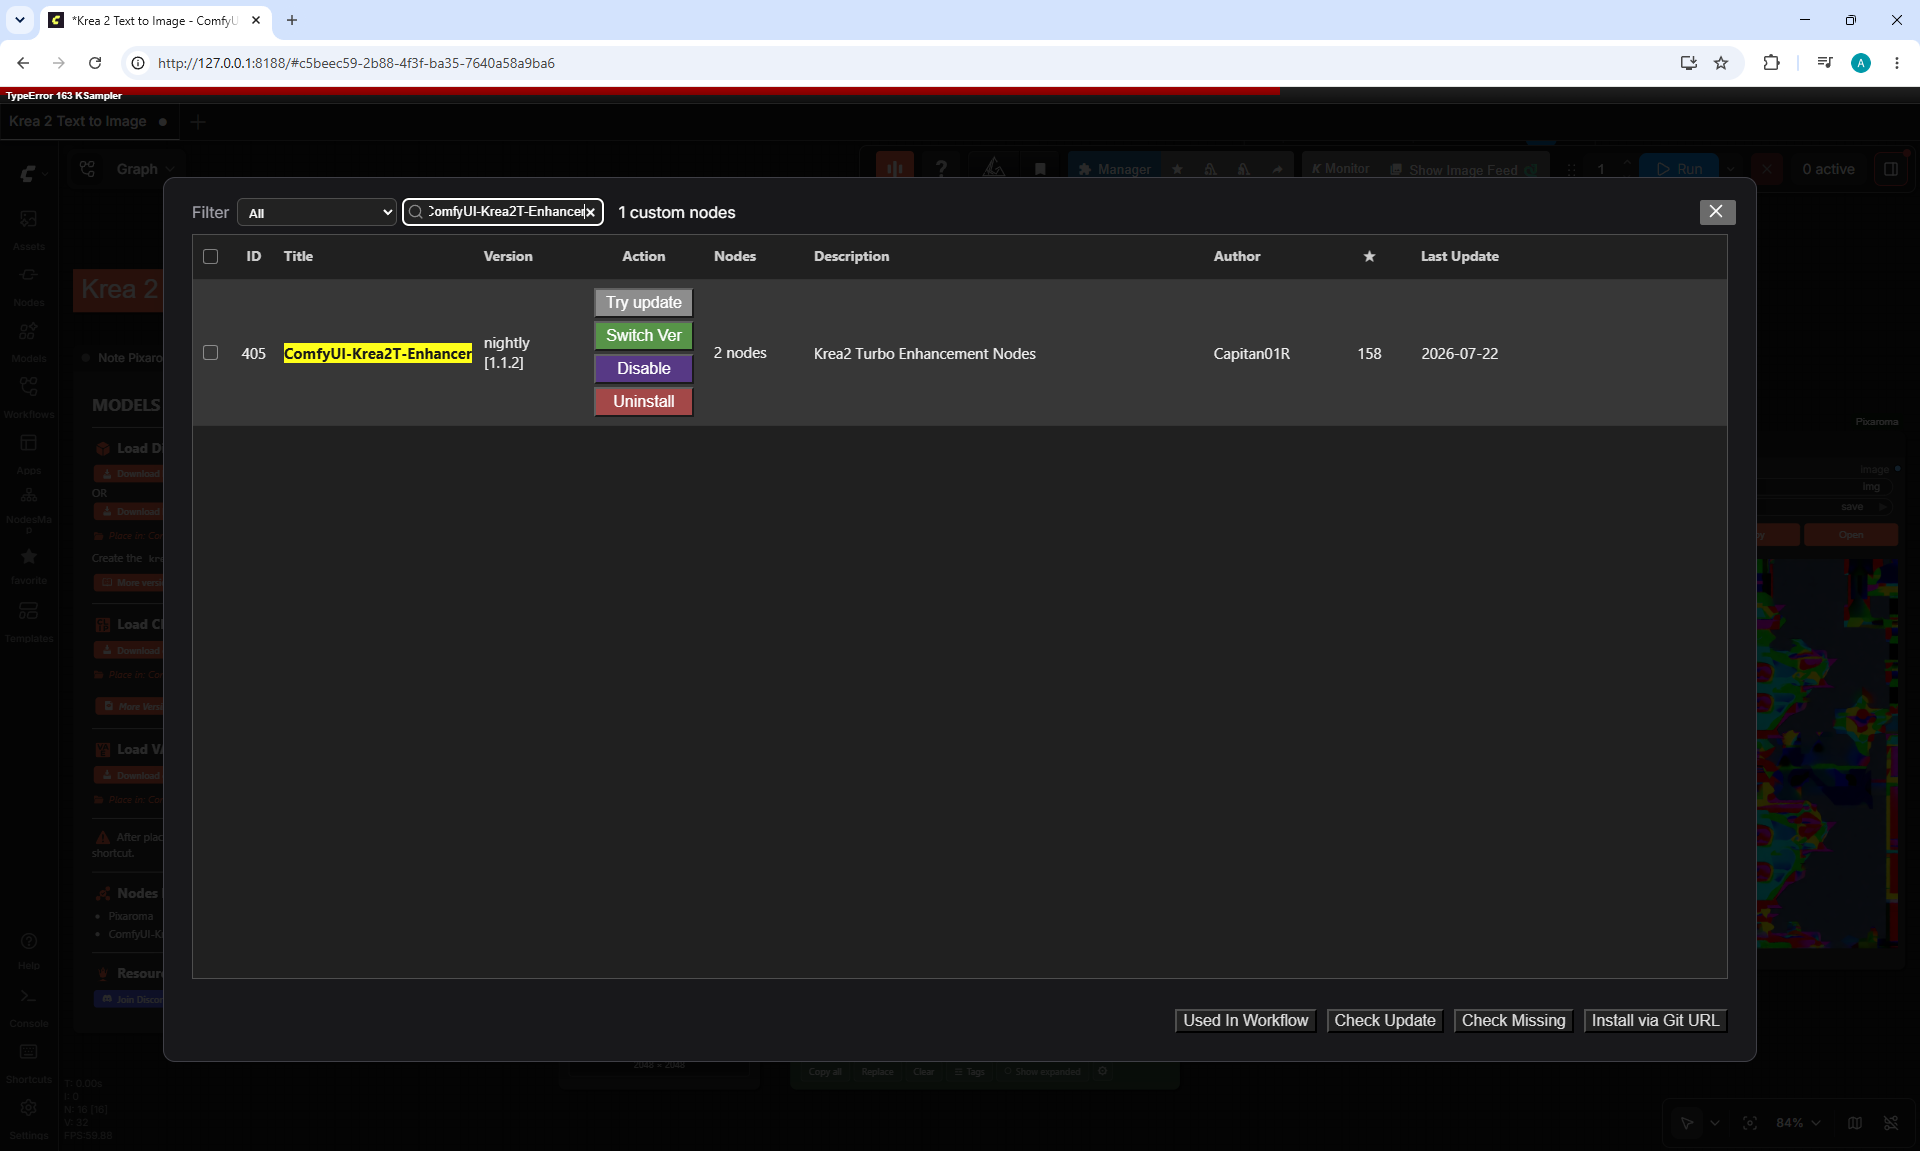The width and height of the screenshot is (1920, 1151).
Task: Close the custom nodes manager dialog
Action: 1716,212
